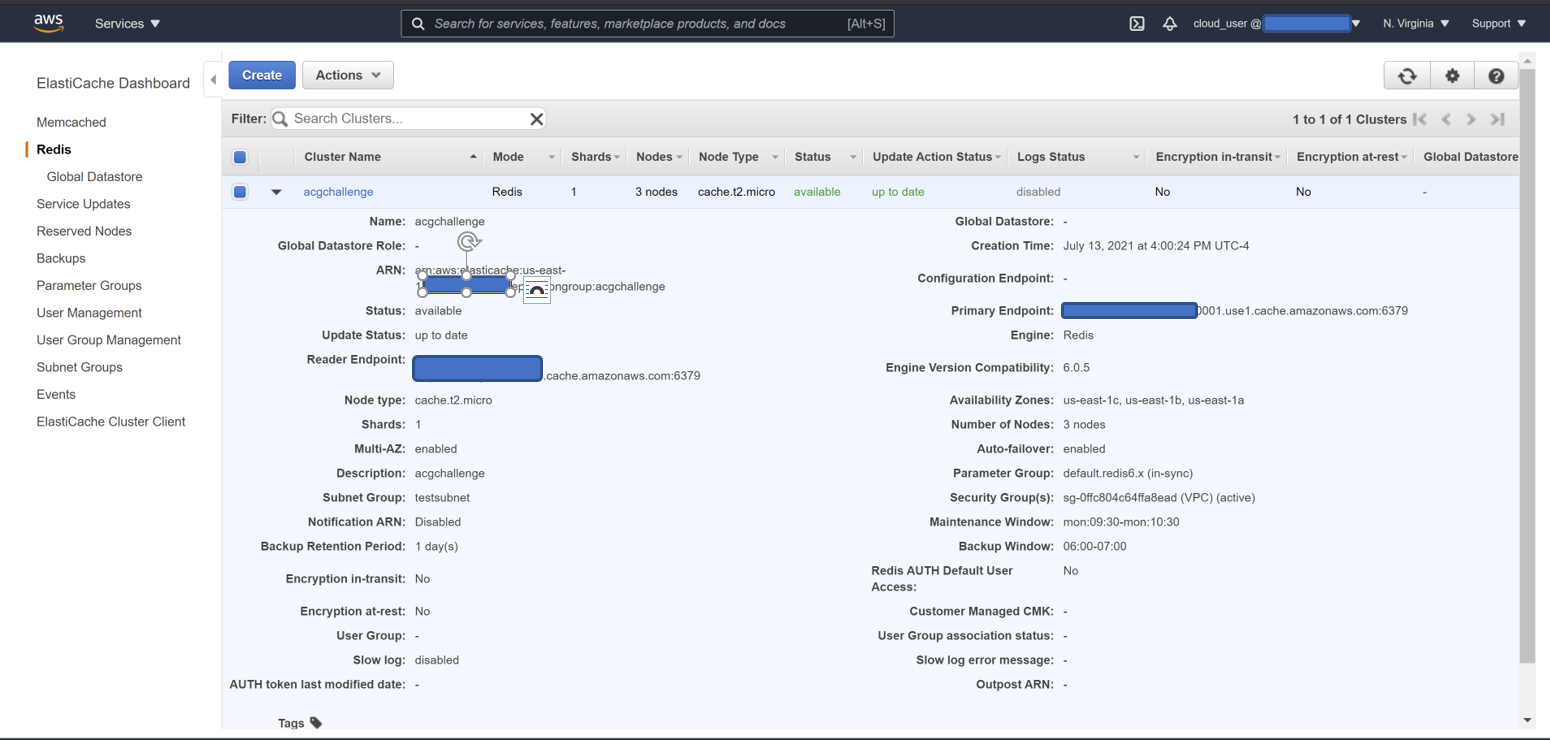
Task: Click the cache.t2.micro cell in the row
Action: [736, 192]
